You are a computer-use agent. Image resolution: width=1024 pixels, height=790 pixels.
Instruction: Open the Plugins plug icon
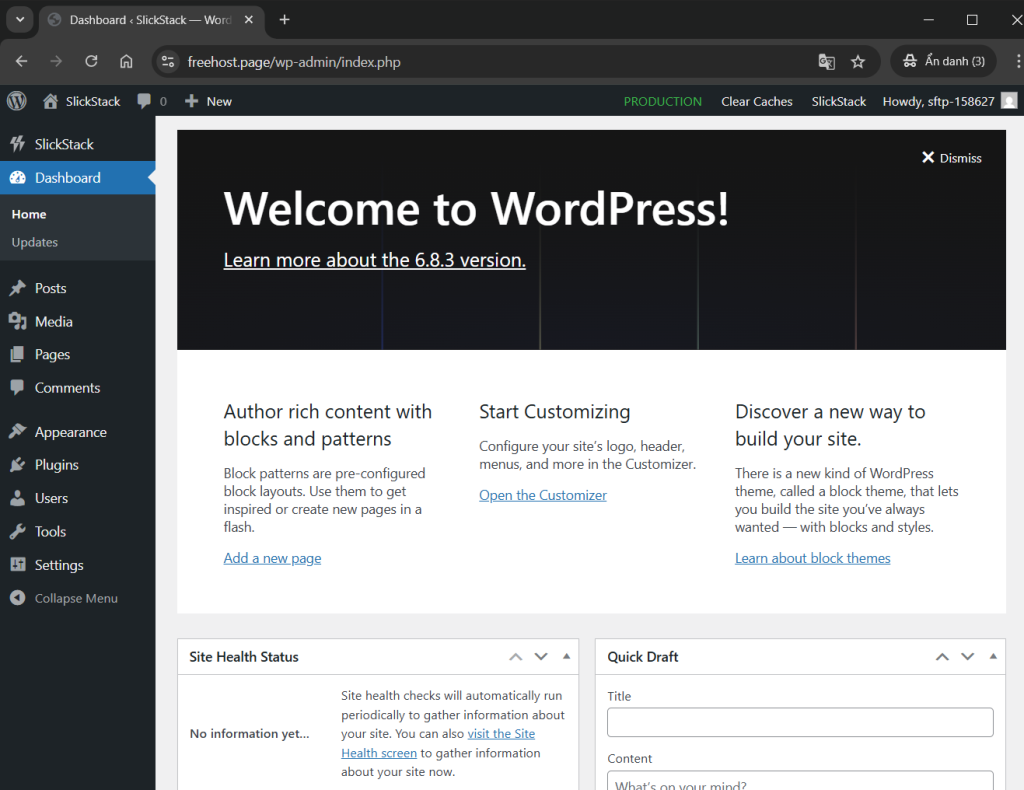[18, 464]
